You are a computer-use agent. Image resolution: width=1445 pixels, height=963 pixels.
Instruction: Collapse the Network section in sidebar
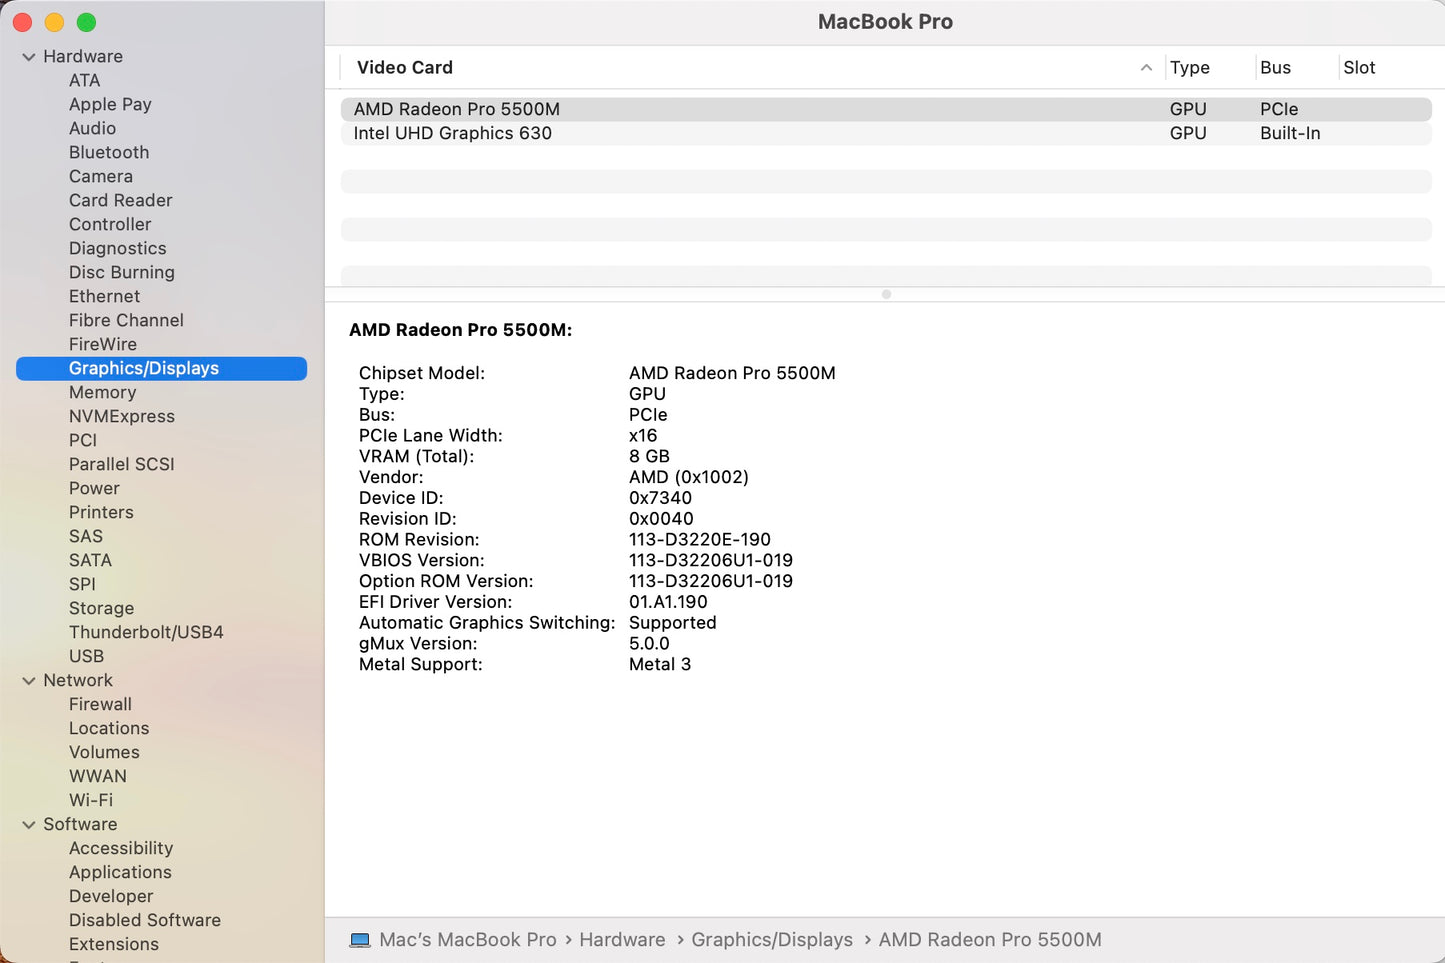[x=28, y=680]
